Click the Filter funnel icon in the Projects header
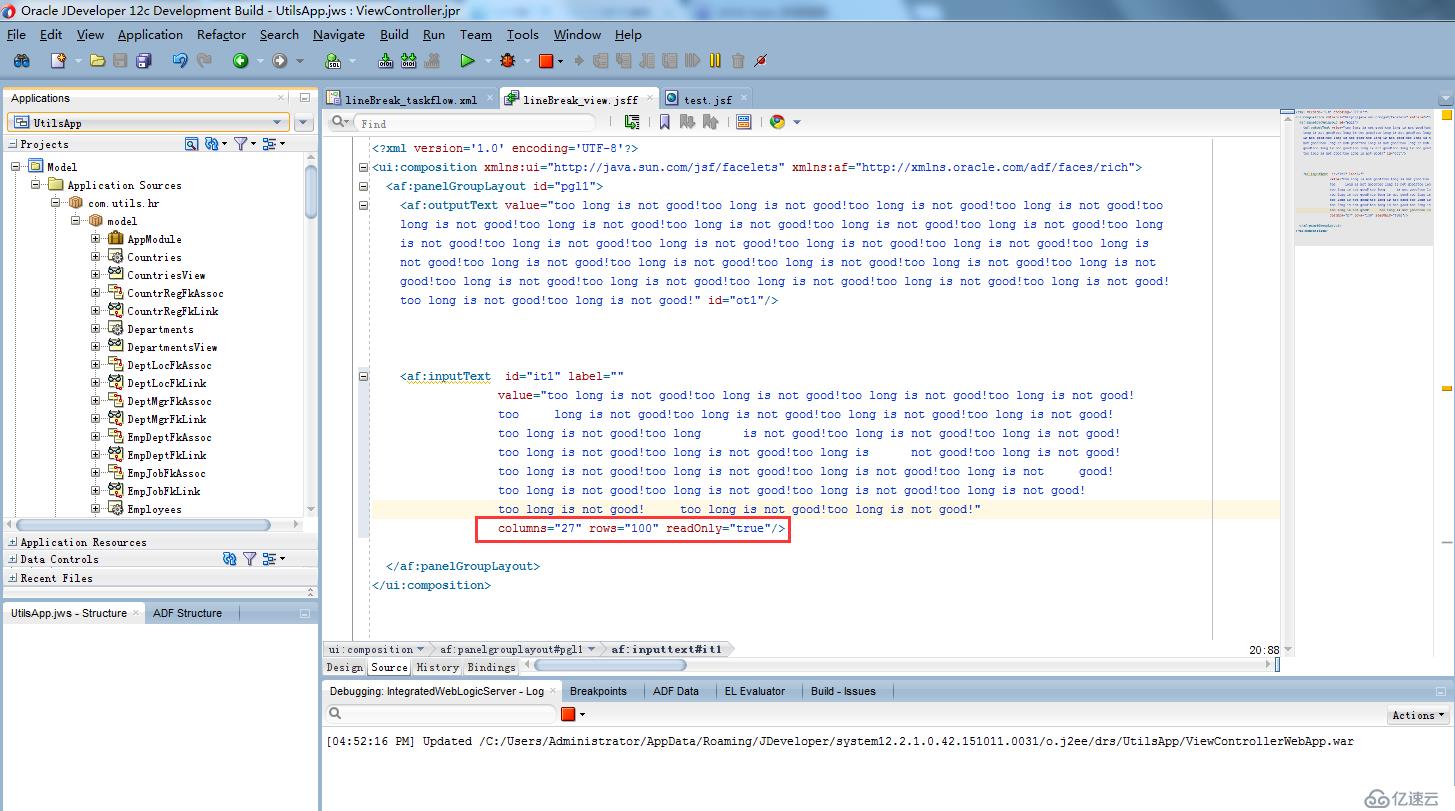This screenshot has width=1455, height=811. 240,144
